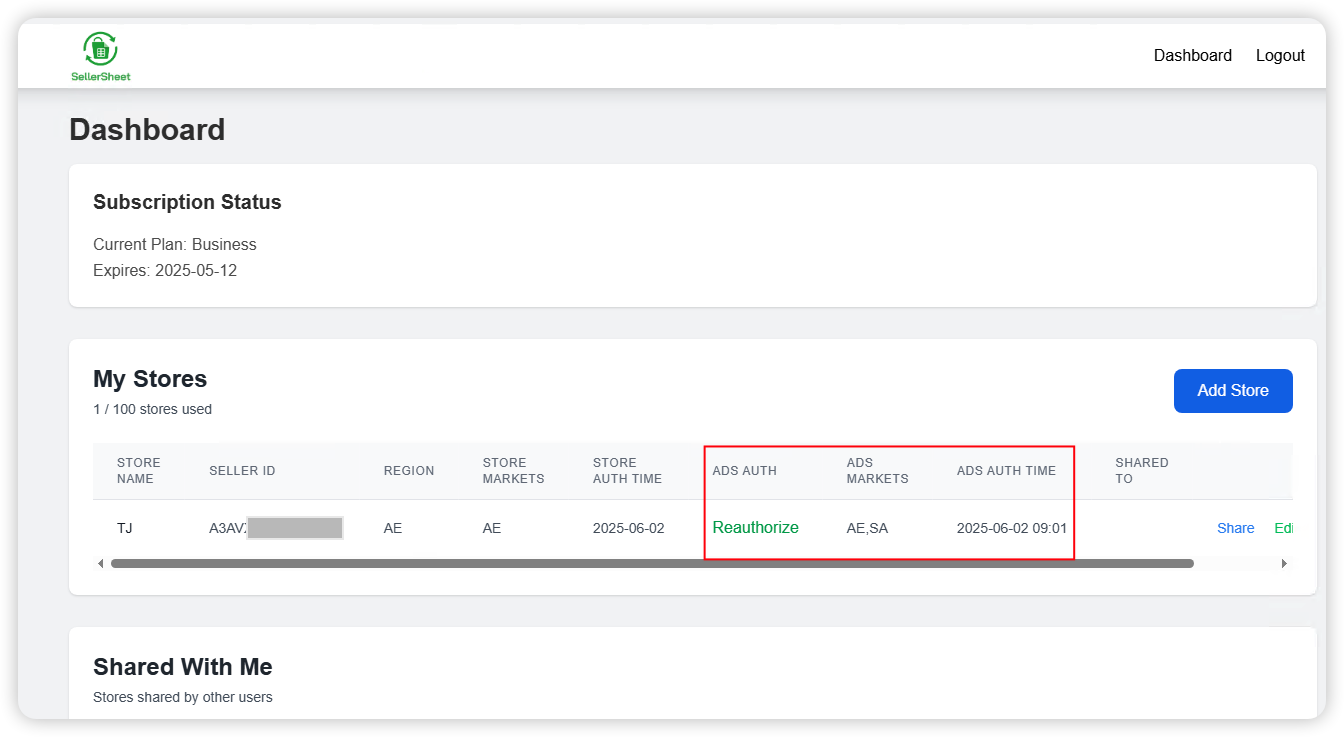1344x737 pixels.
Task: Open the Dashboard navigation link
Action: point(1192,56)
